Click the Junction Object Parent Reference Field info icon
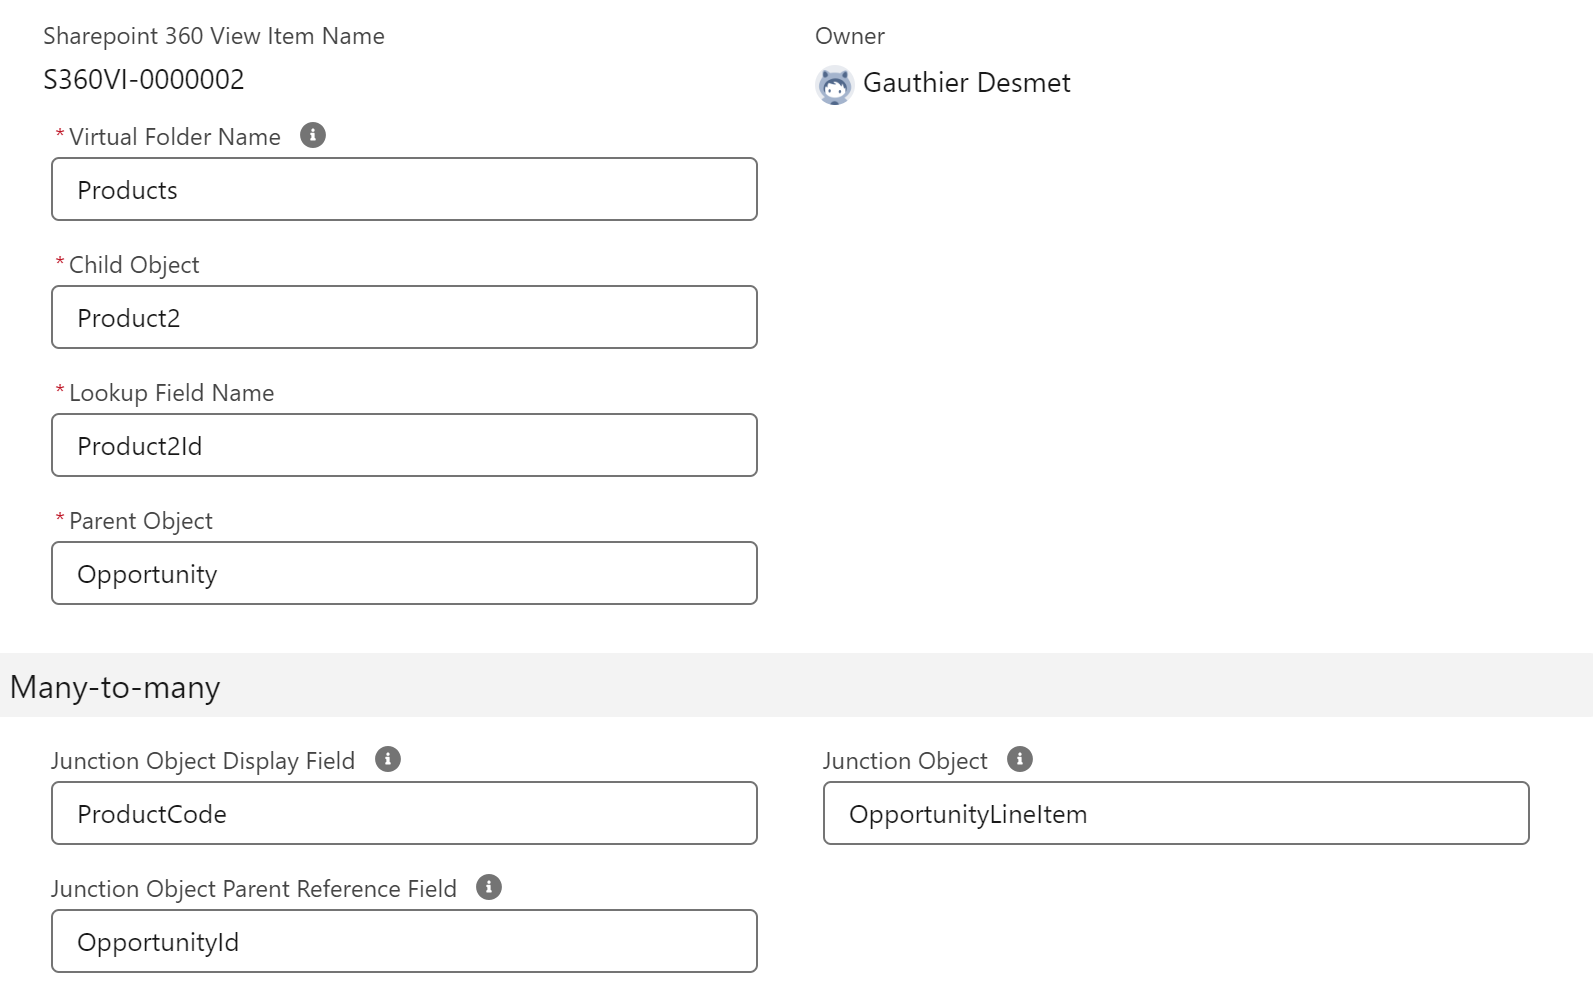 pos(489,887)
